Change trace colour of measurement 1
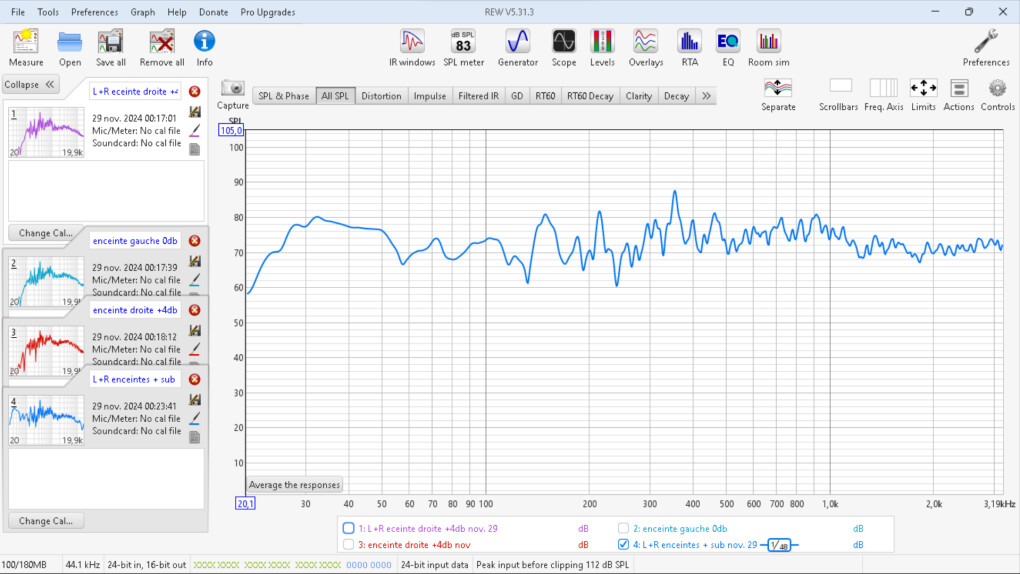Image resolution: width=1020 pixels, height=574 pixels. coord(195,131)
